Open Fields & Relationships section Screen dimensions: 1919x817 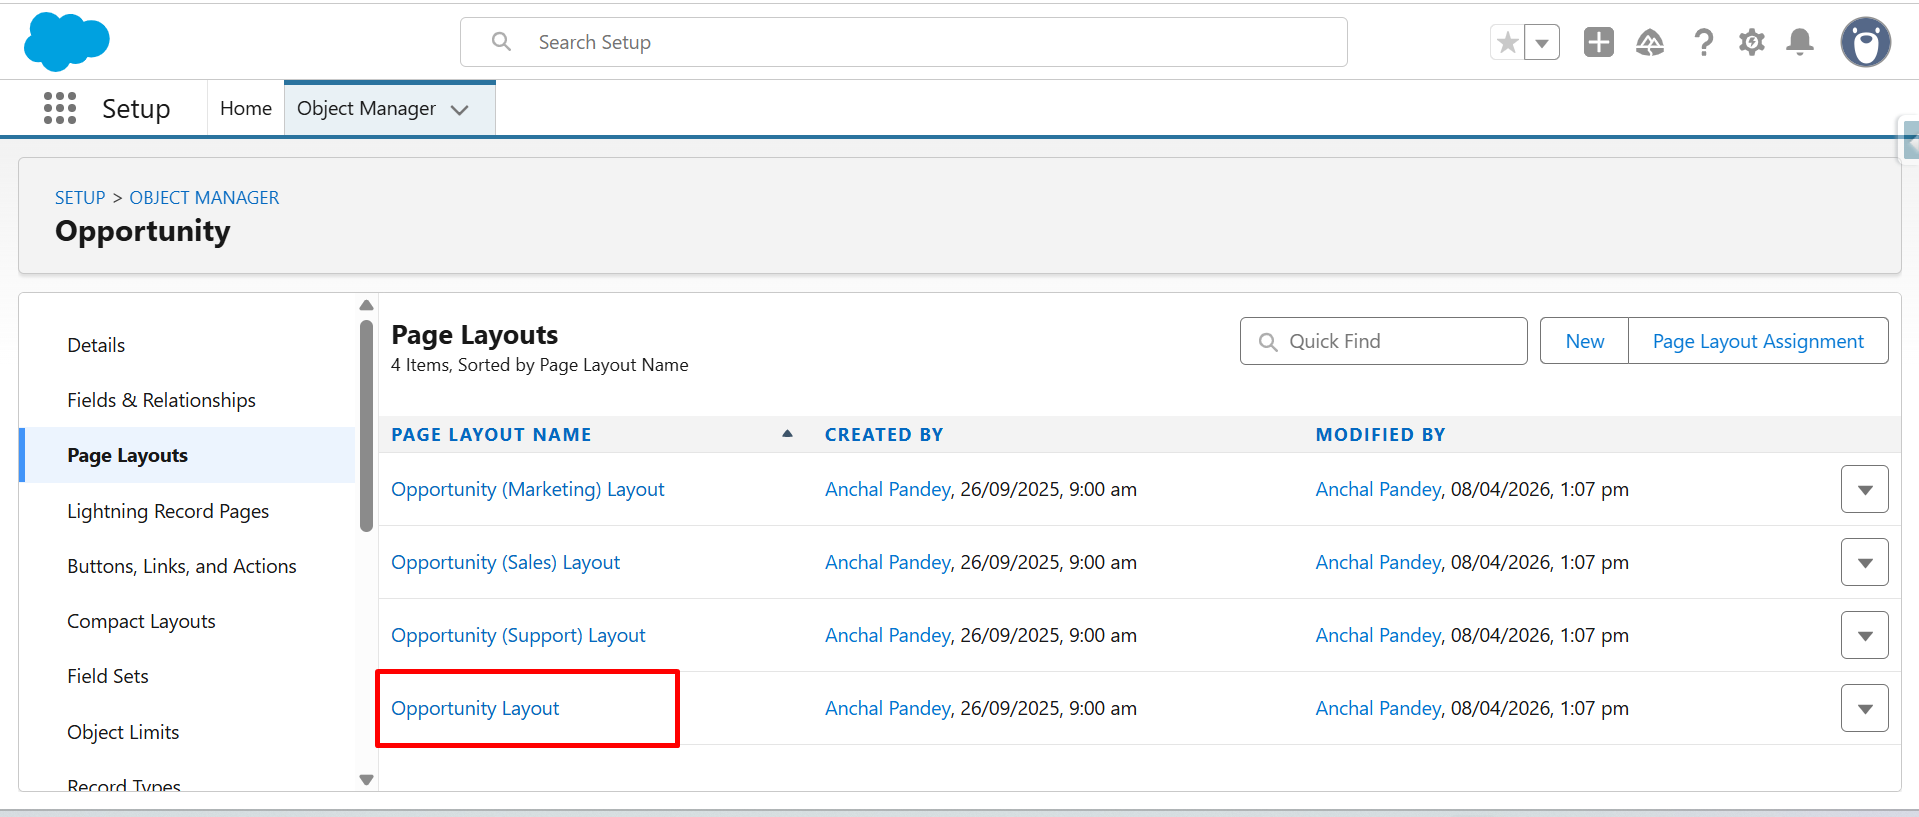click(161, 400)
